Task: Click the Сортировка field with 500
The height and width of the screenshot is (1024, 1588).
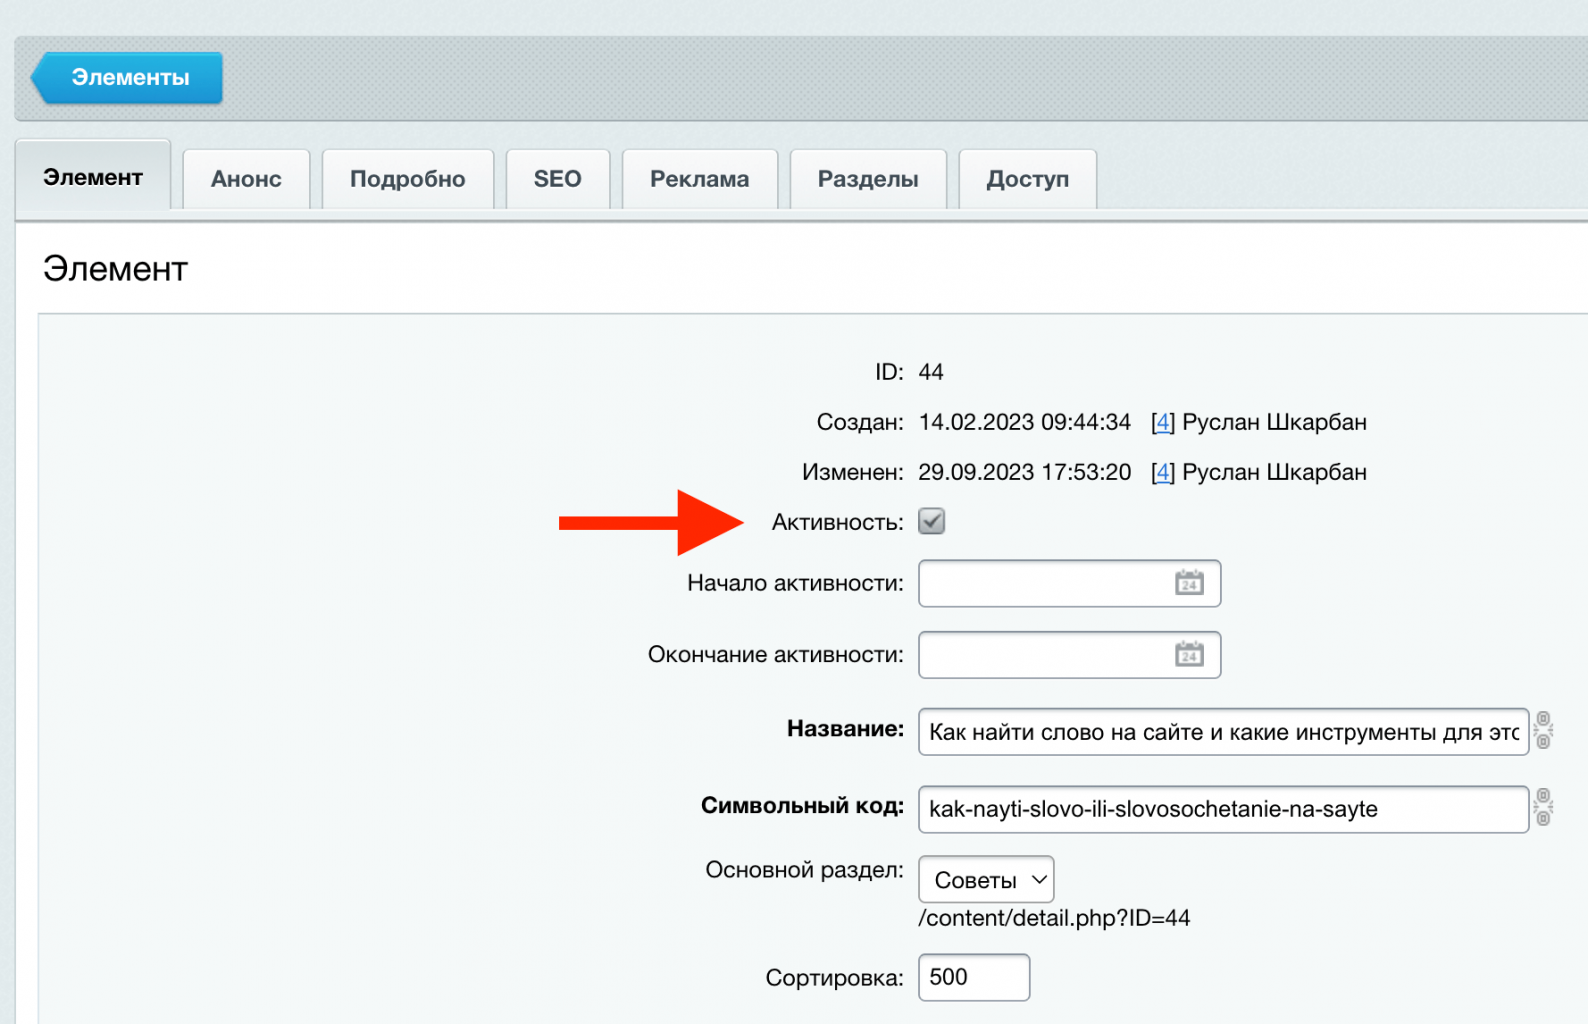Action: point(974,977)
